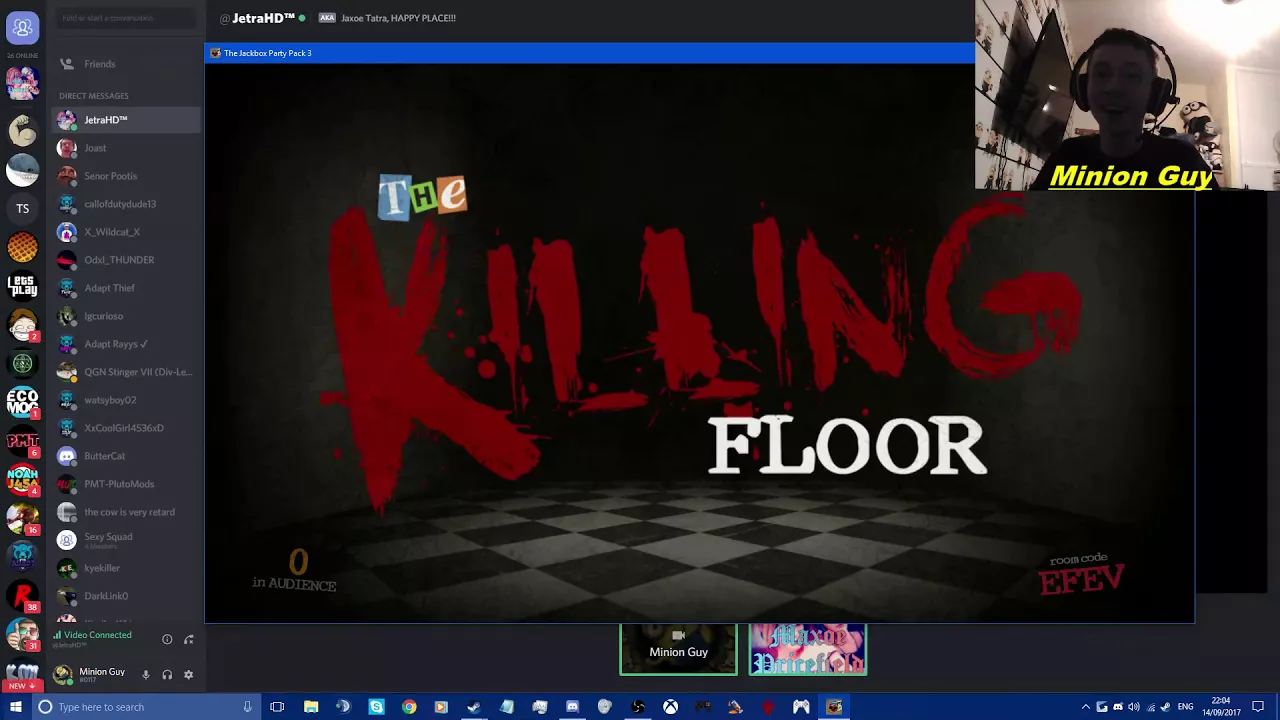The image size is (1280, 720).
Task: Open white game controller taskbar app
Action: tap(801, 707)
